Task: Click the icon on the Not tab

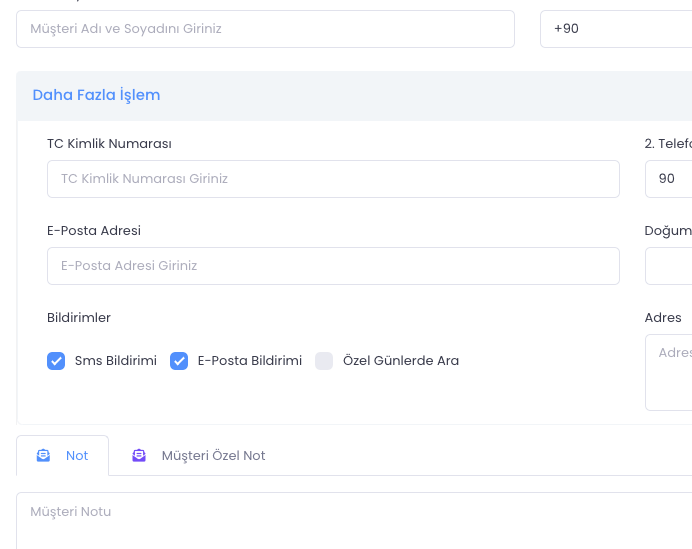Action: coord(43,455)
